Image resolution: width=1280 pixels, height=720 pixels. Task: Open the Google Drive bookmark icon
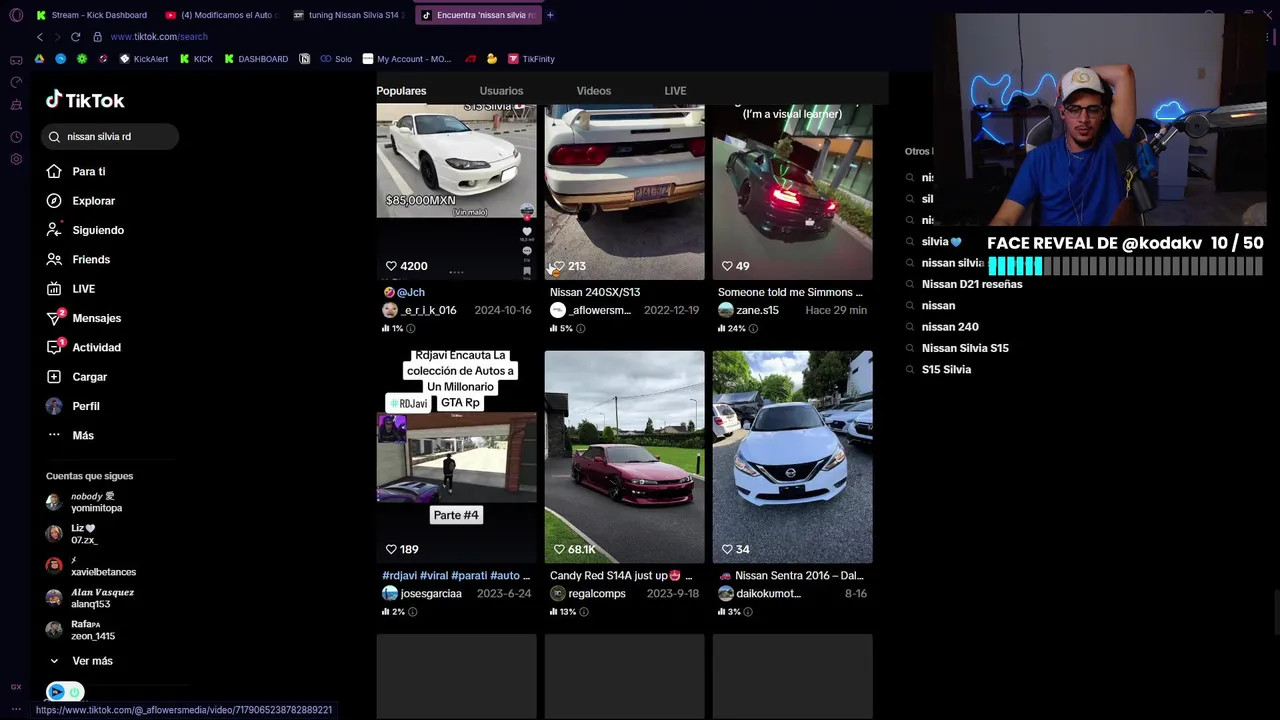[39, 59]
